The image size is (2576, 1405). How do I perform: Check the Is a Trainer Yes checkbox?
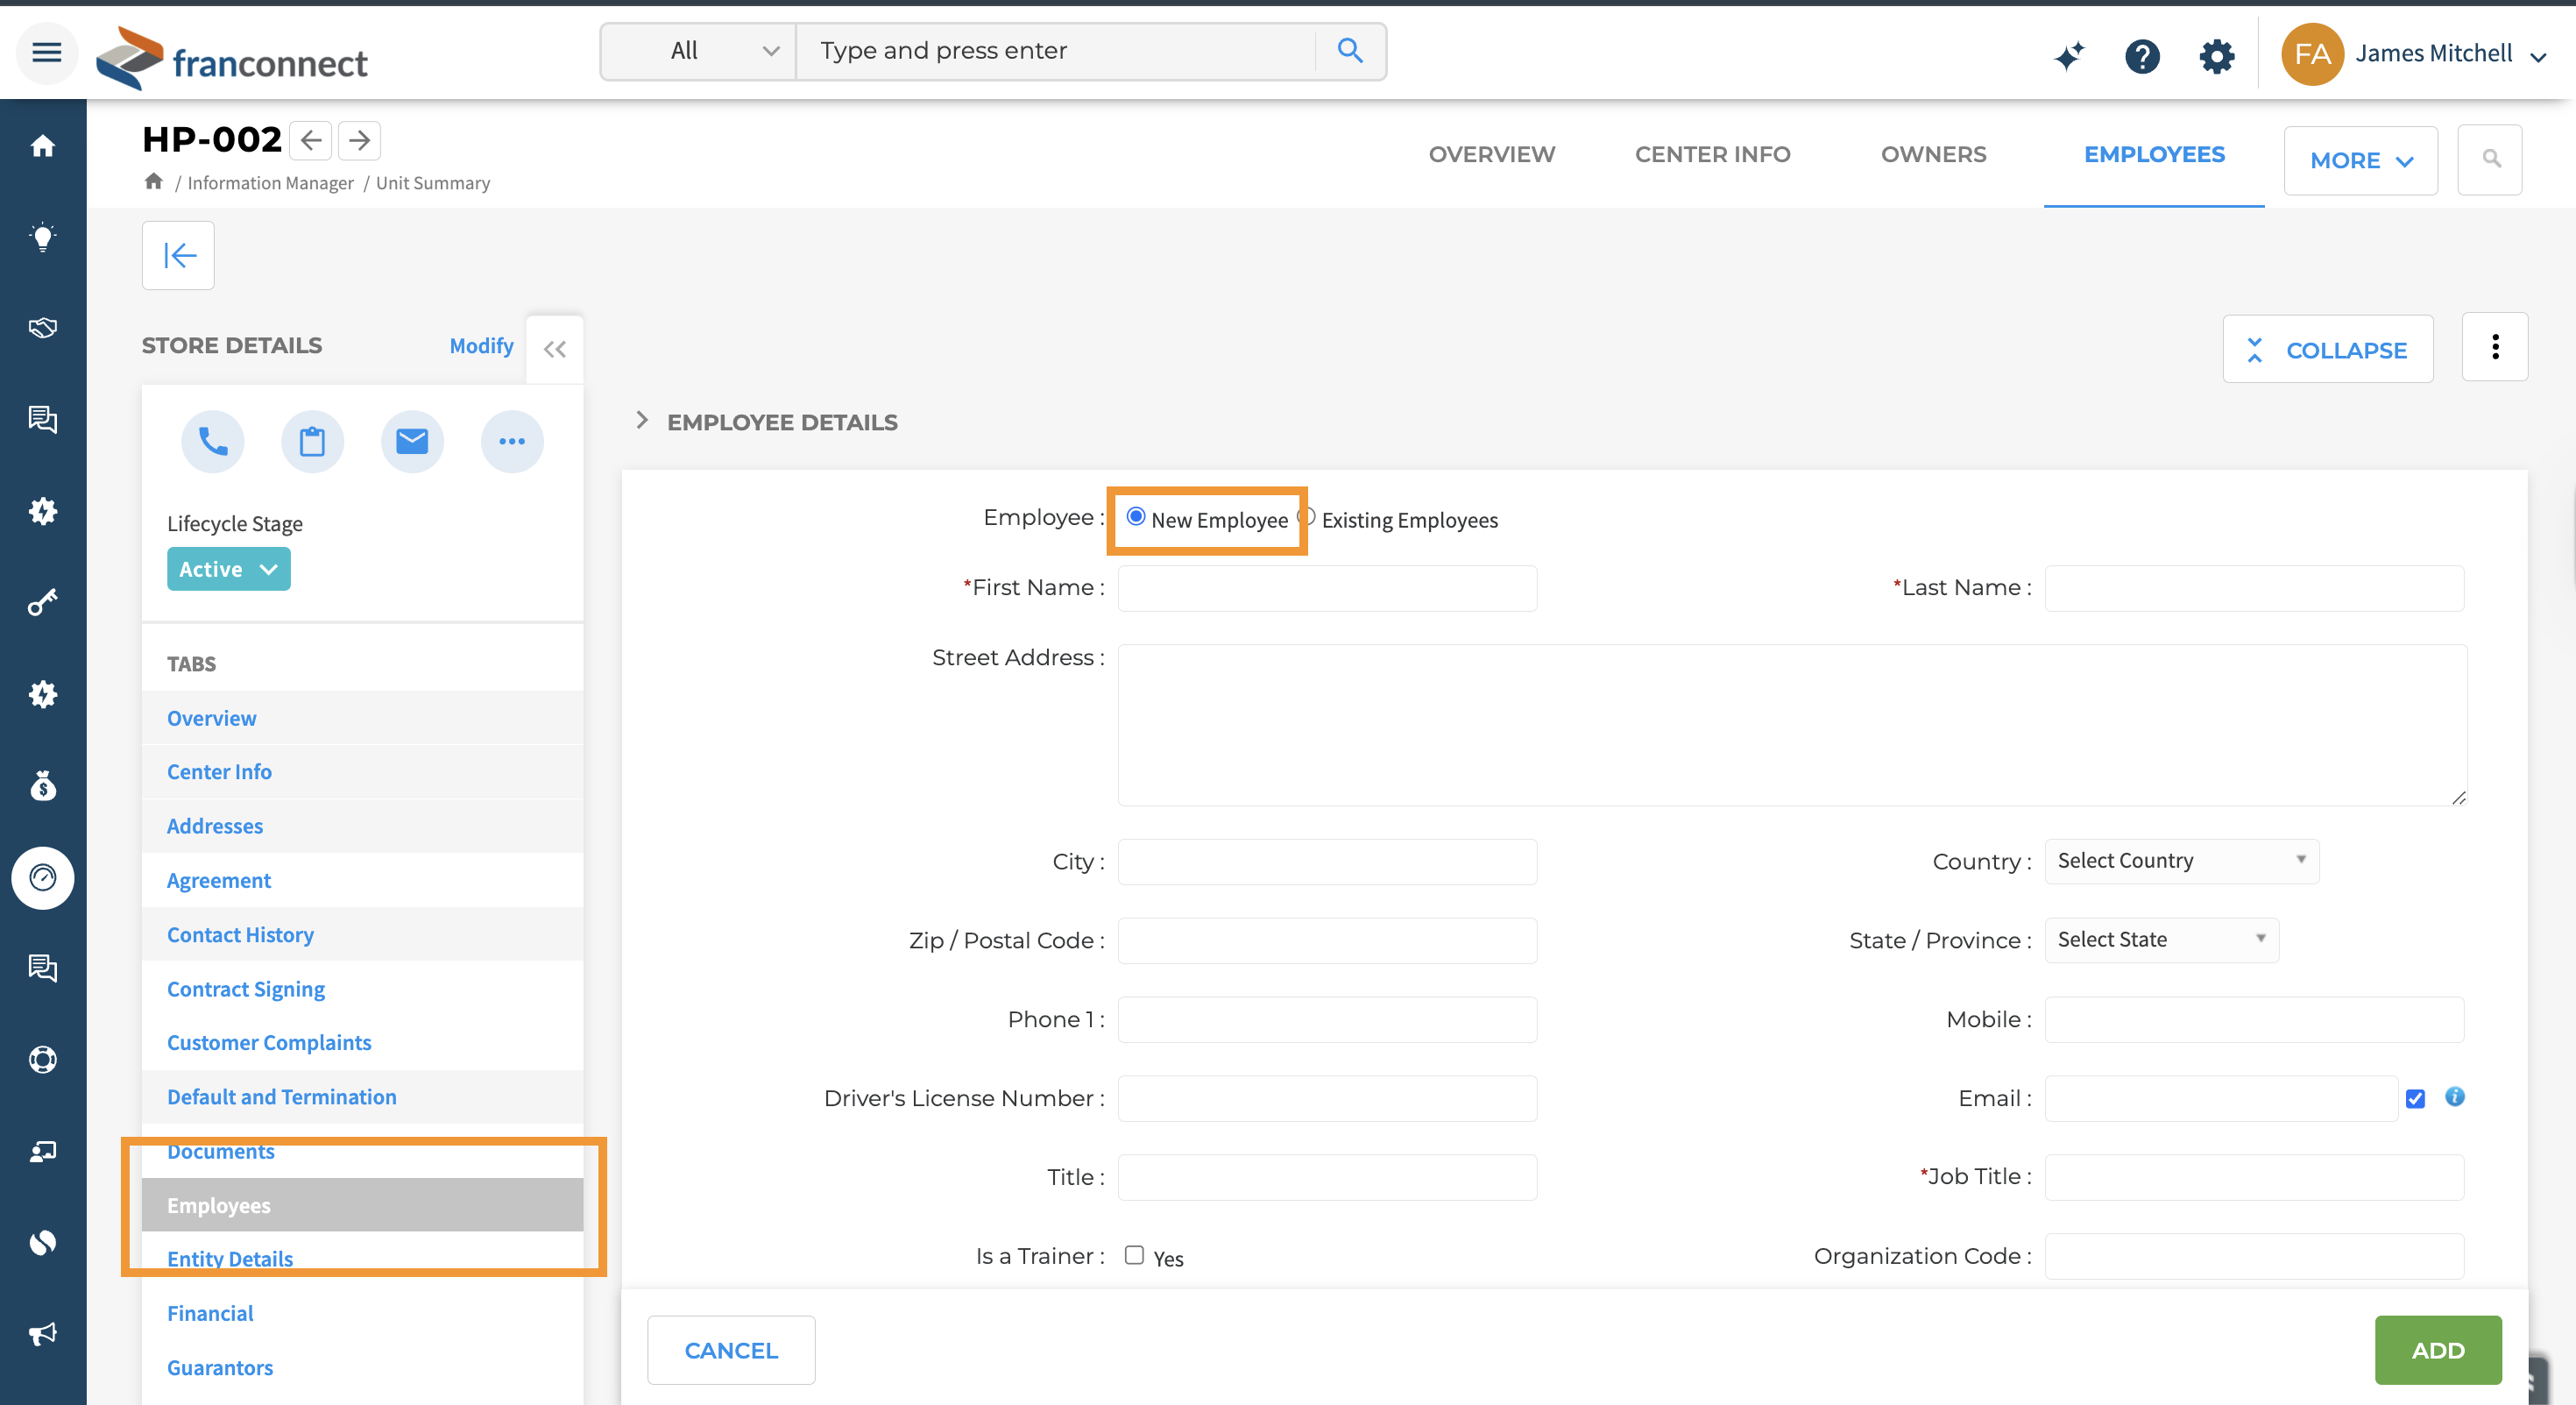pyautogui.click(x=1133, y=1255)
